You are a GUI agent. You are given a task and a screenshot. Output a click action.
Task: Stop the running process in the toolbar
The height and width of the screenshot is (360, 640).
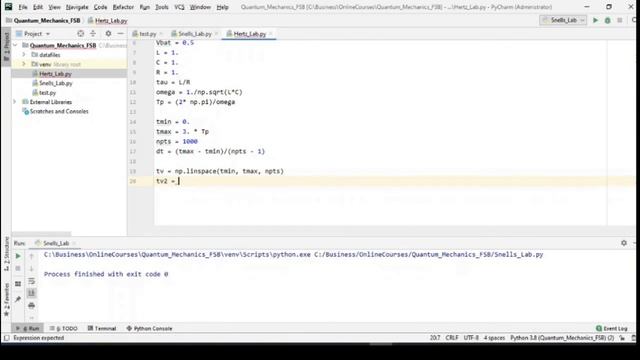coord(620,20)
